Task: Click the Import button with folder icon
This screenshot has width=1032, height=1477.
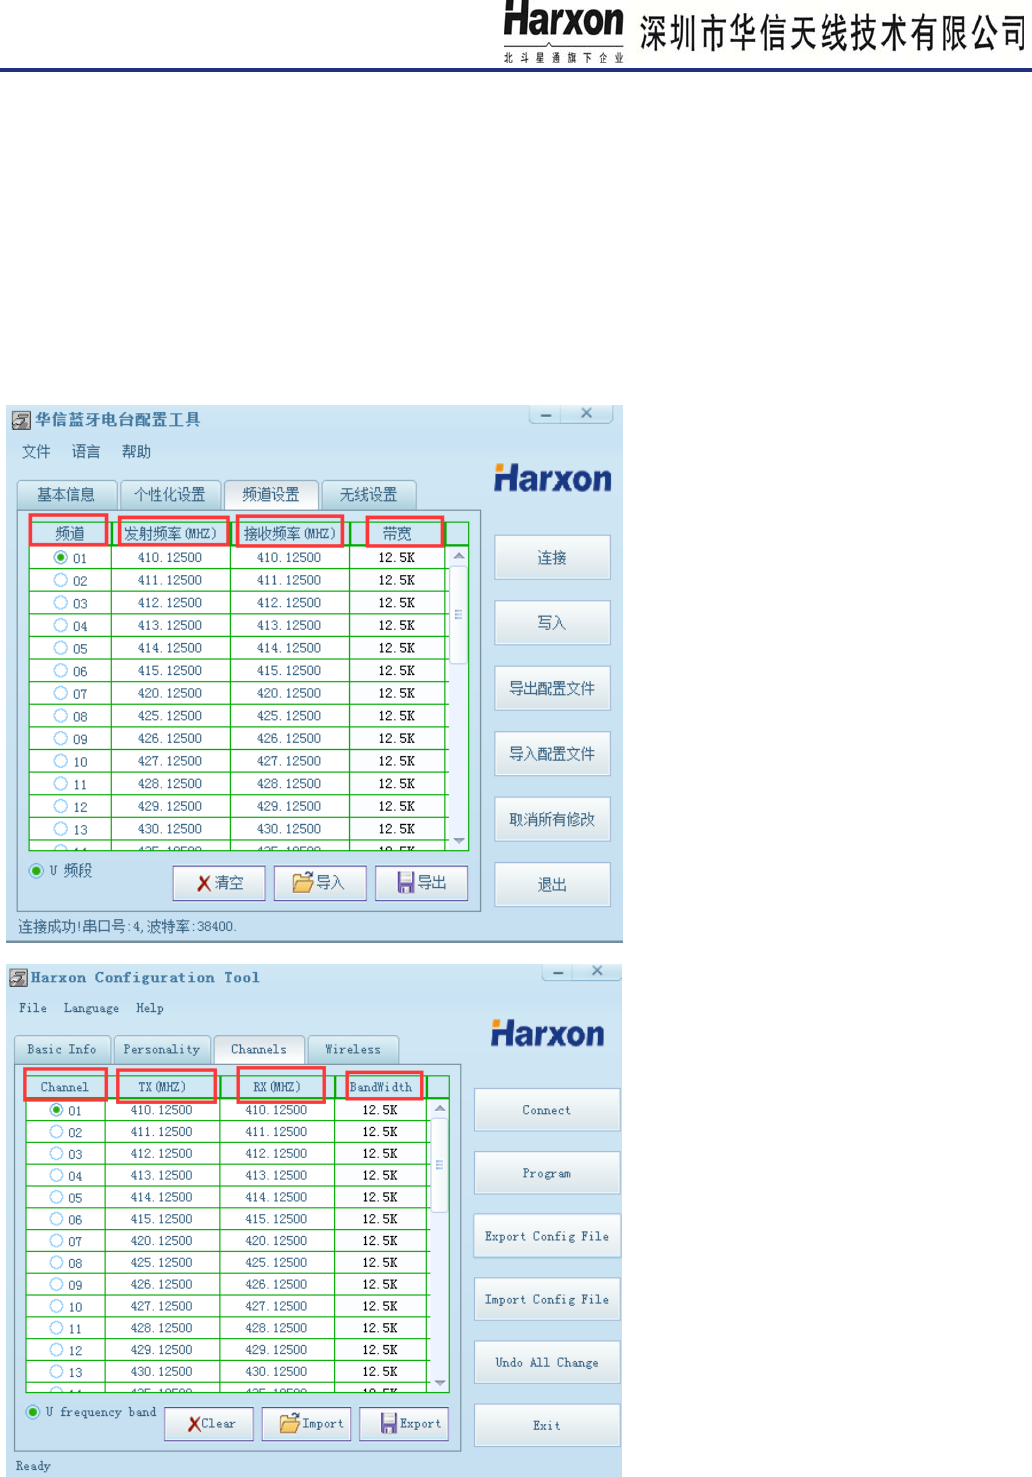Action: point(307,1424)
